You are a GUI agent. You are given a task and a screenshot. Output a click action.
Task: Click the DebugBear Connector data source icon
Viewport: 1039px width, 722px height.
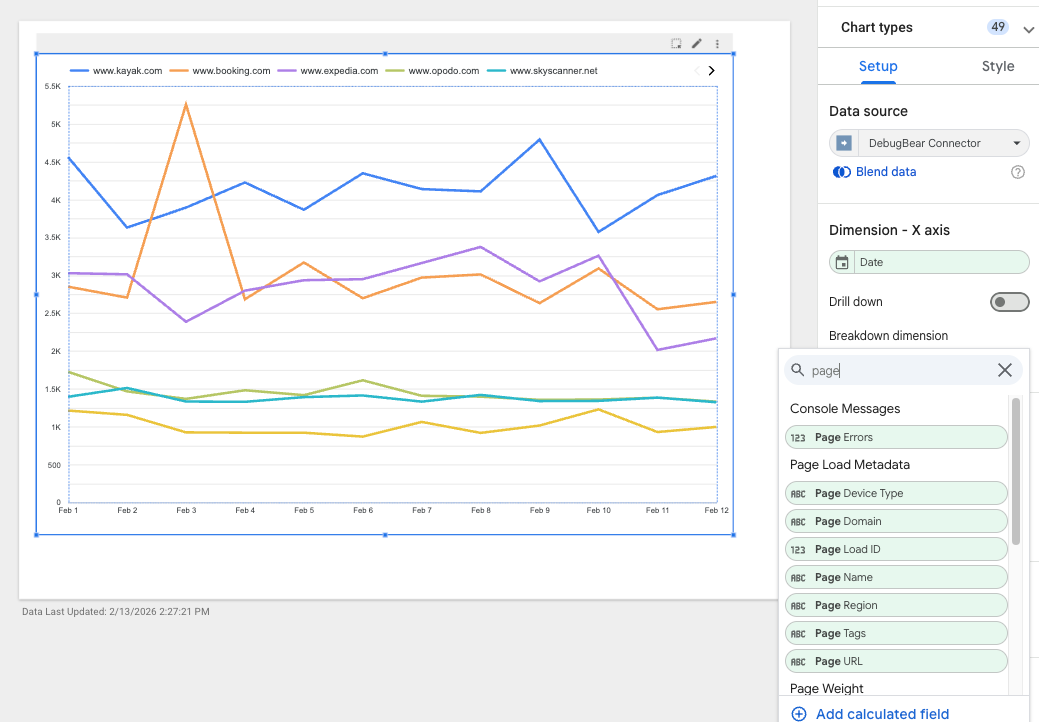coord(844,143)
